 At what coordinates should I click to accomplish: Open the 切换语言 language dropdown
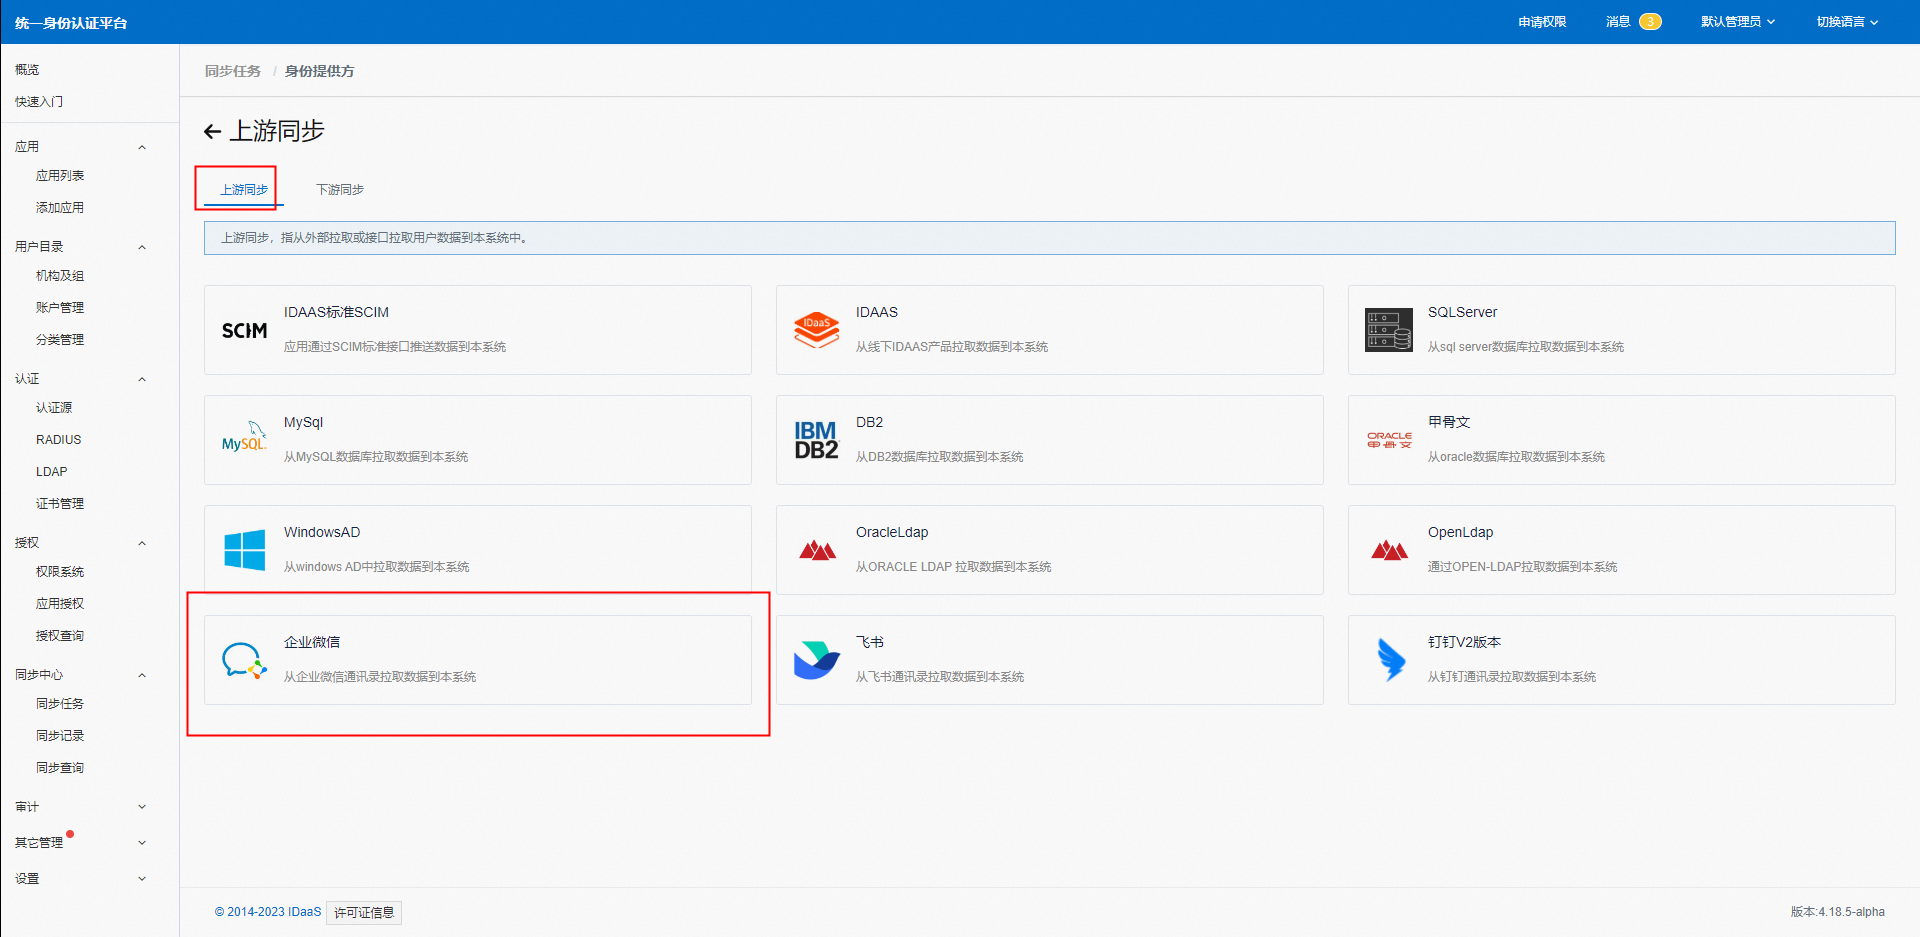(x=1846, y=22)
